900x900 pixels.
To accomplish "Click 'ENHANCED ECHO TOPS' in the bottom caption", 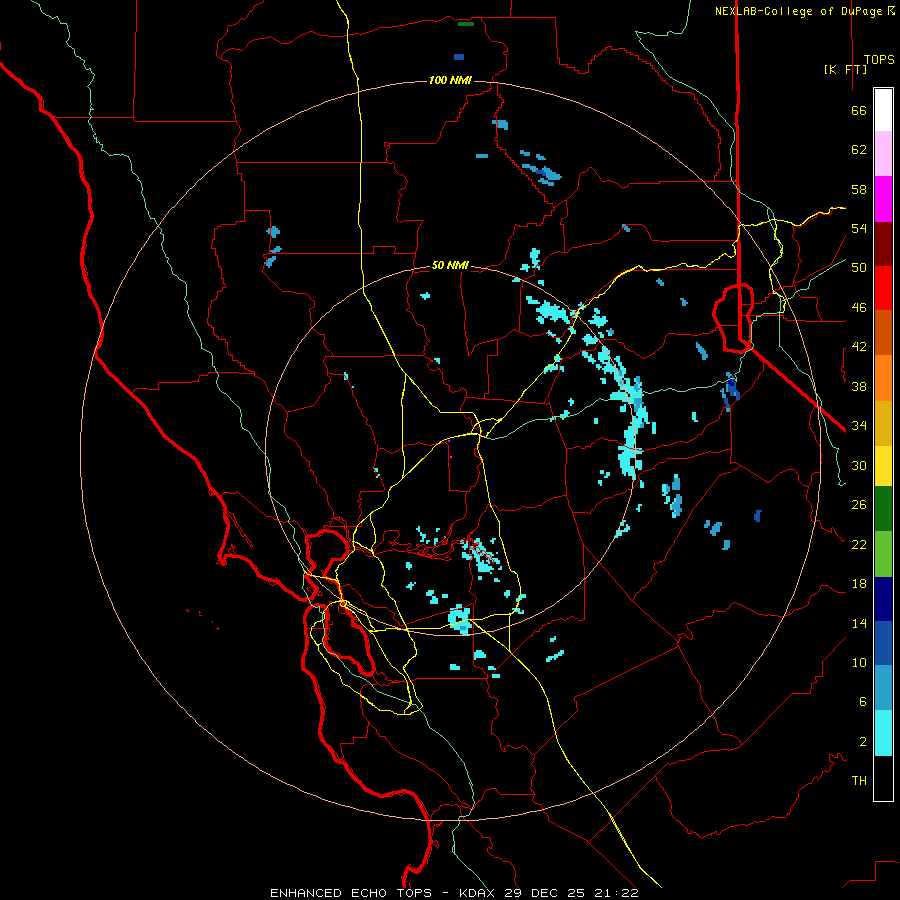I will click(x=351, y=893).
